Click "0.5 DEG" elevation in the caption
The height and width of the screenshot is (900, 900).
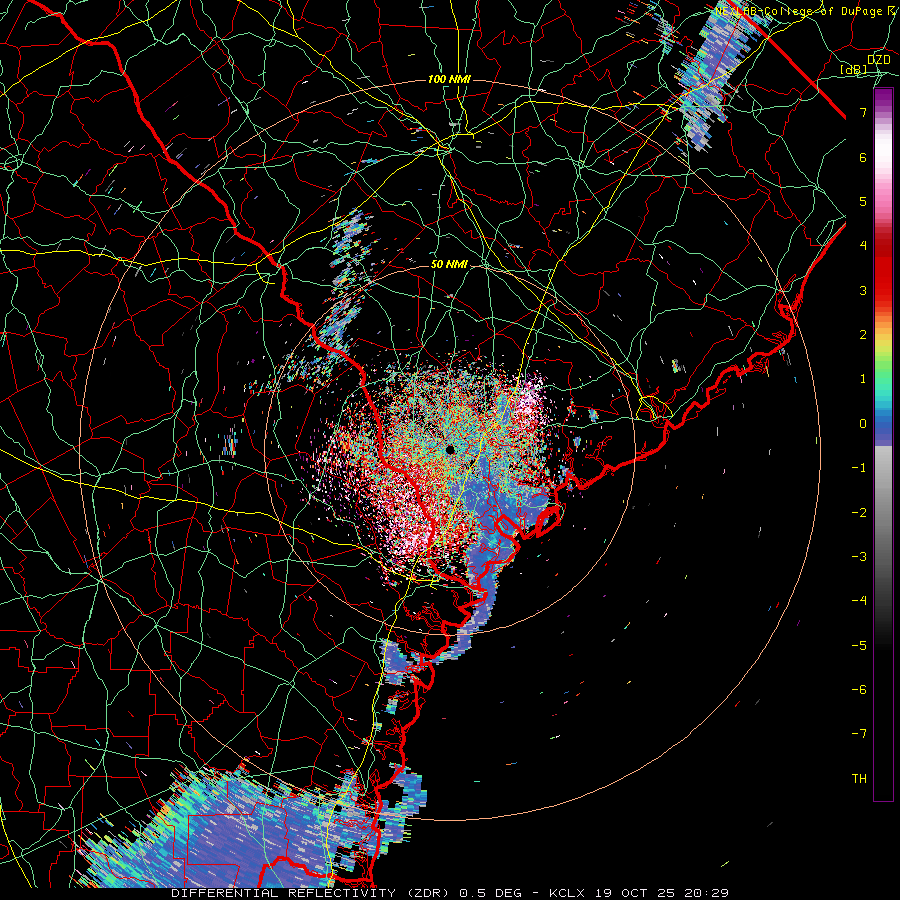pyautogui.click(x=491, y=893)
